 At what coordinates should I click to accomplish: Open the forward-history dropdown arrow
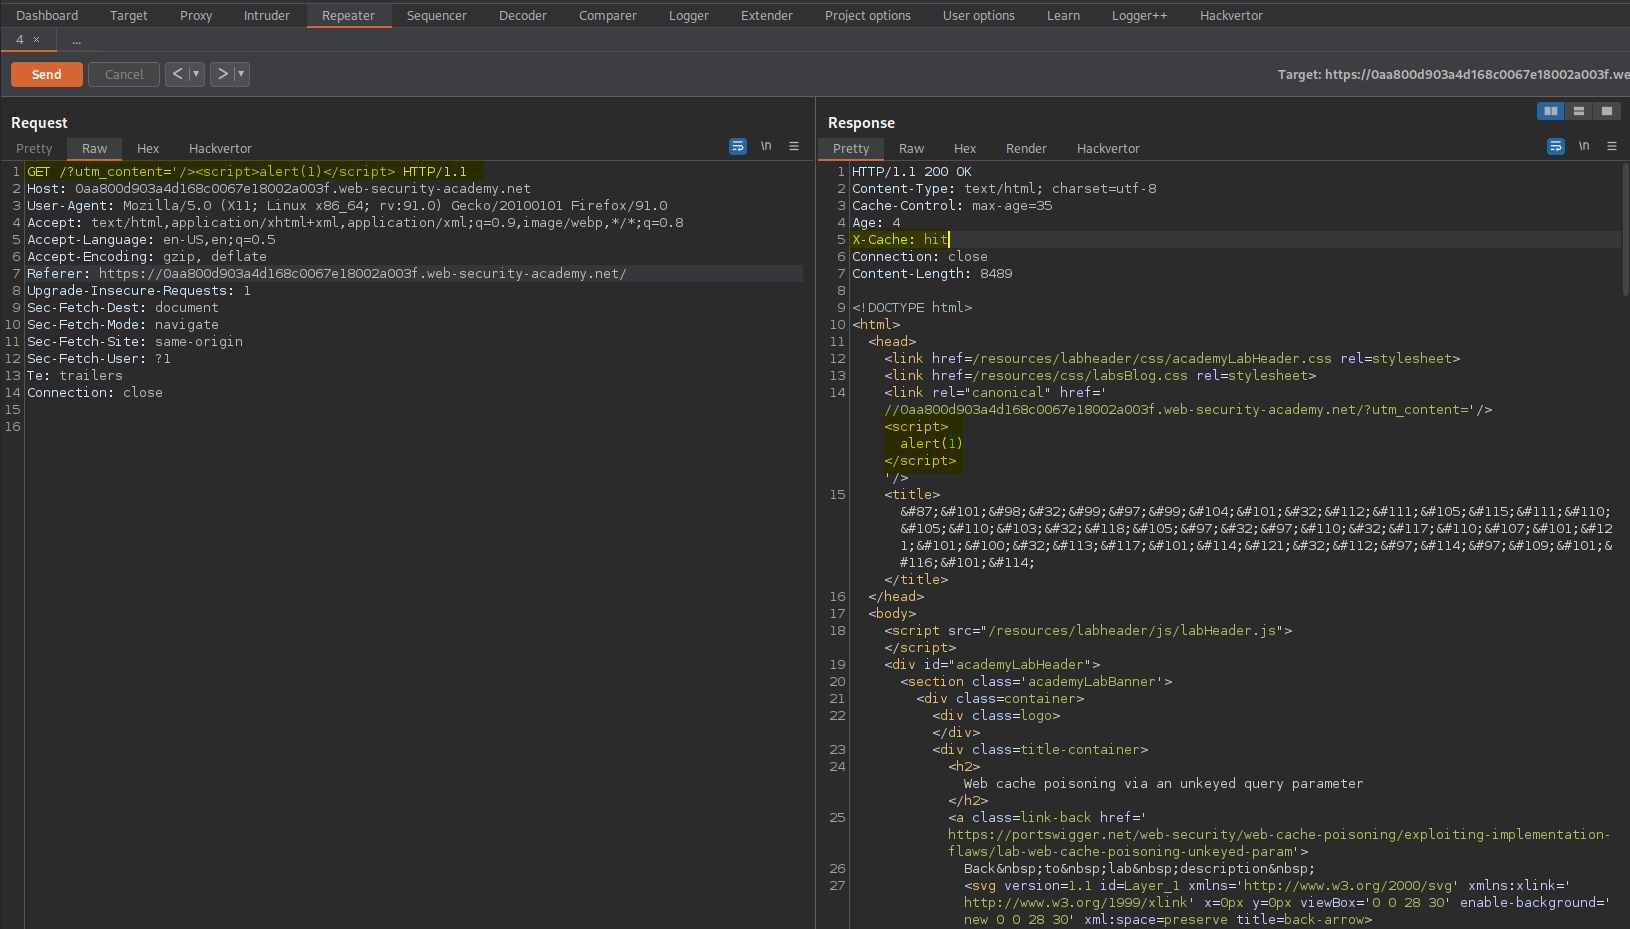[241, 74]
